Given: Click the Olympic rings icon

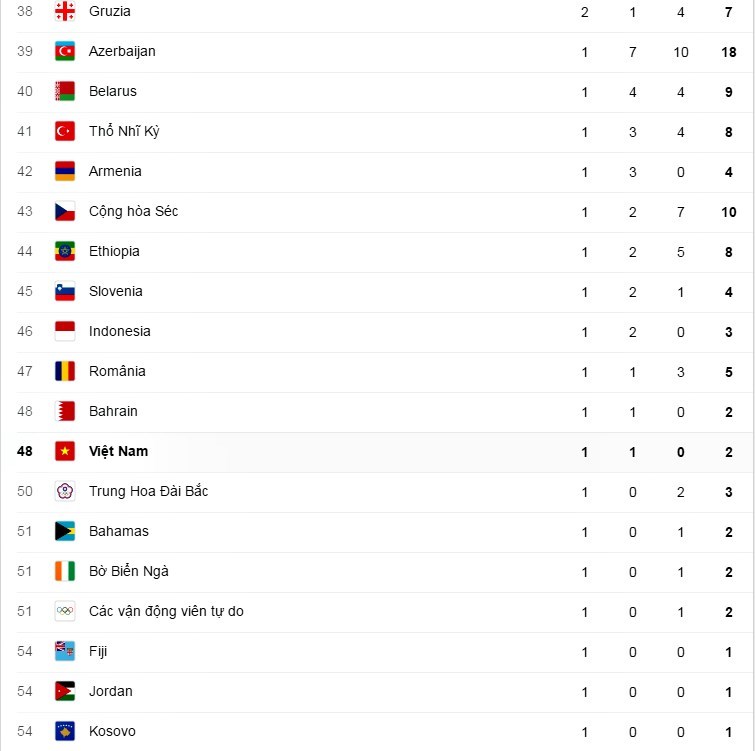Looking at the screenshot, I should click(65, 611).
